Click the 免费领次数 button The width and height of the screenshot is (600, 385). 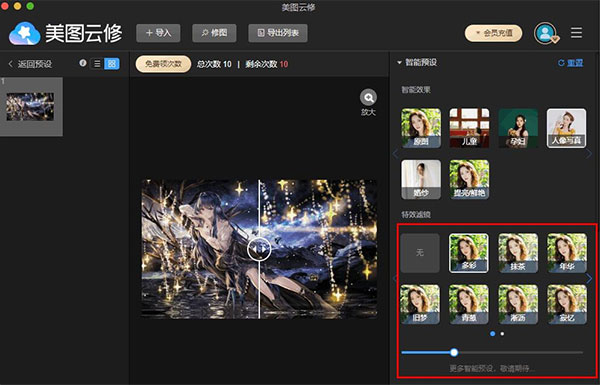(163, 64)
